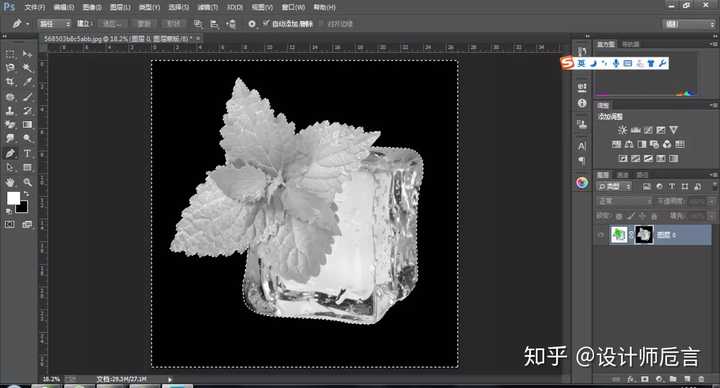
Task: Select the Gradient tool
Action: point(28,124)
